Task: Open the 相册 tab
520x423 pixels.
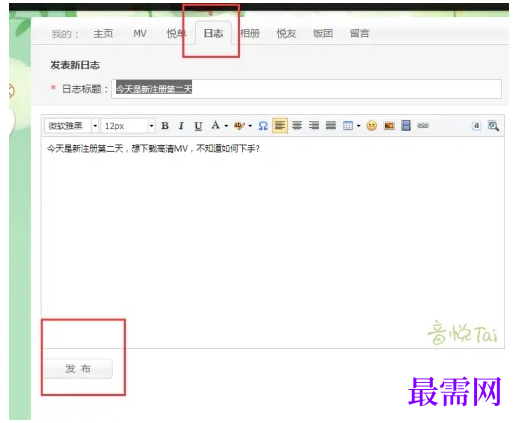Action: (x=250, y=33)
